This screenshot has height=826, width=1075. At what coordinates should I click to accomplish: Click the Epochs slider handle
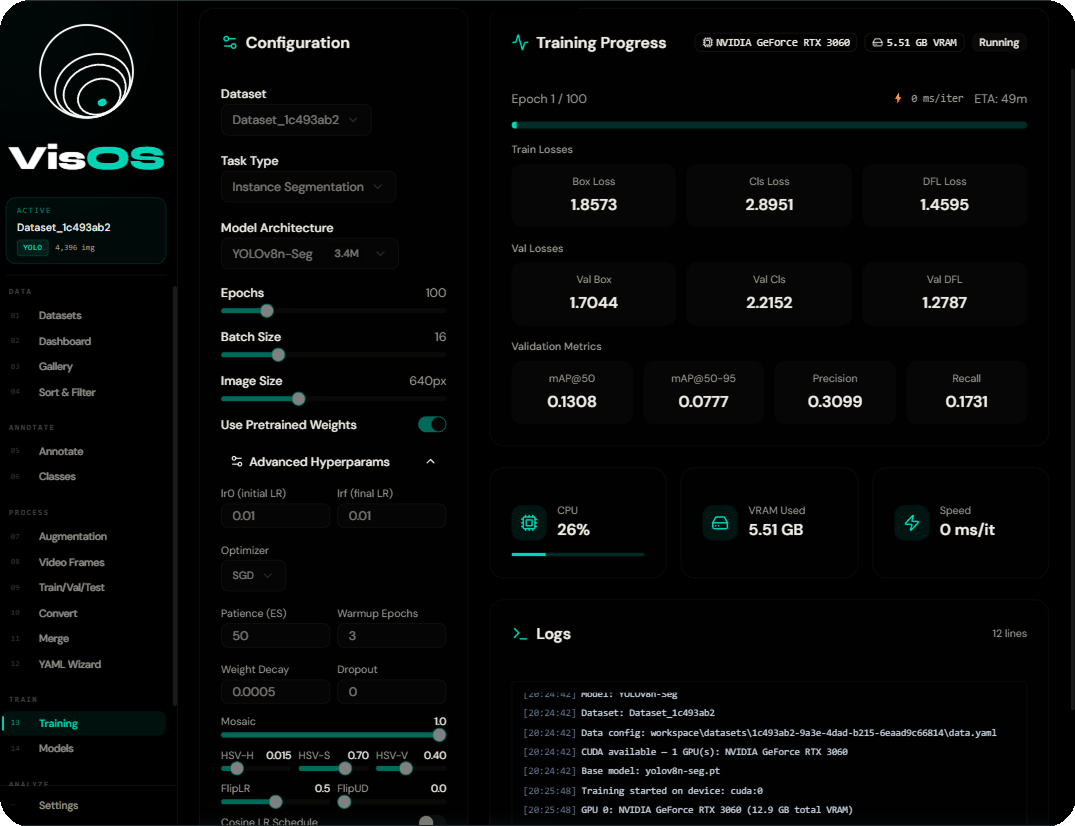[x=267, y=311]
